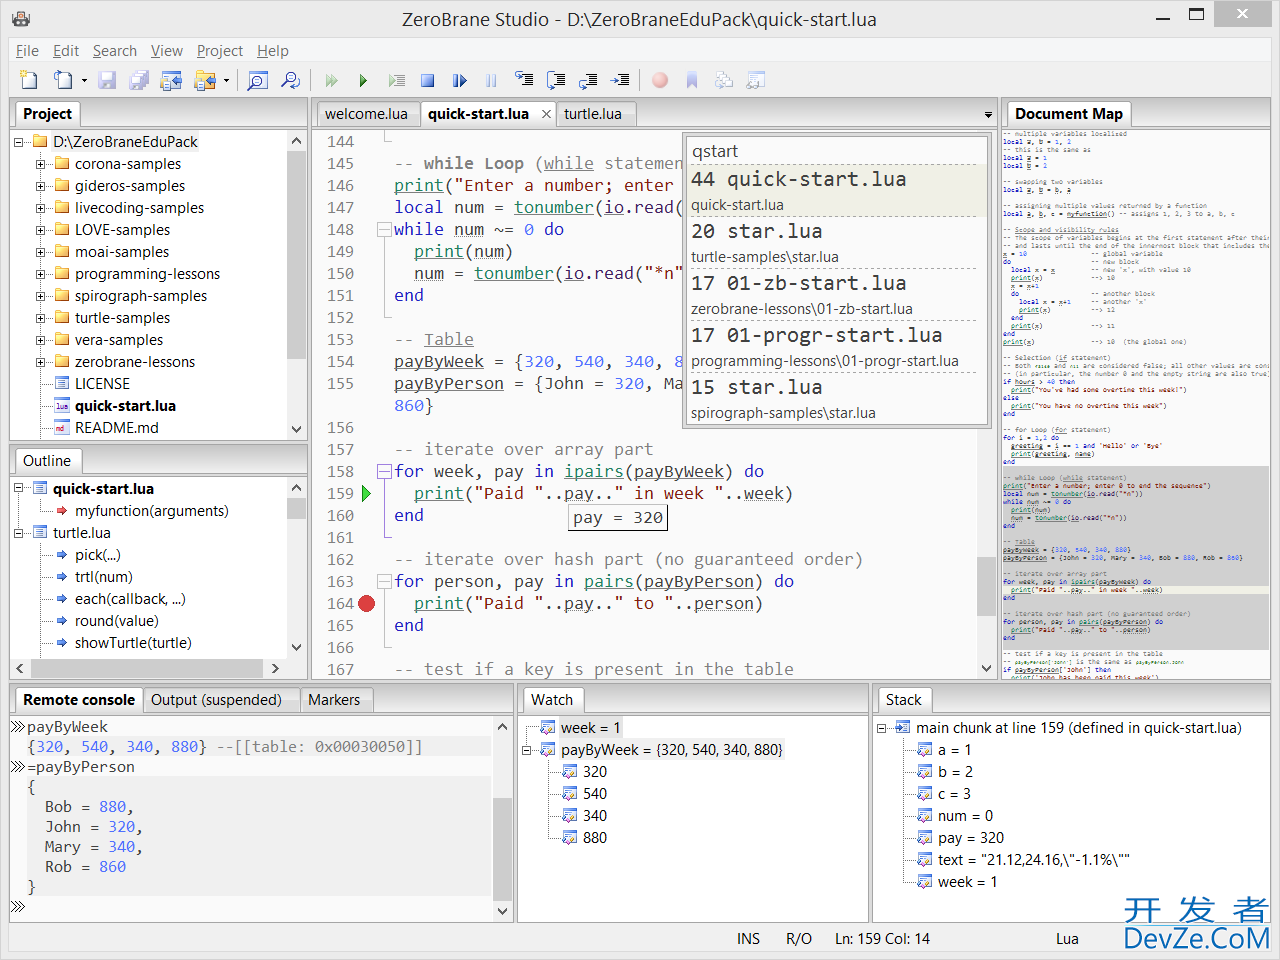Open the editor tab list dropdown arrow
Image resolution: width=1280 pixels, height=960 pixels.
tap(988, 115)
